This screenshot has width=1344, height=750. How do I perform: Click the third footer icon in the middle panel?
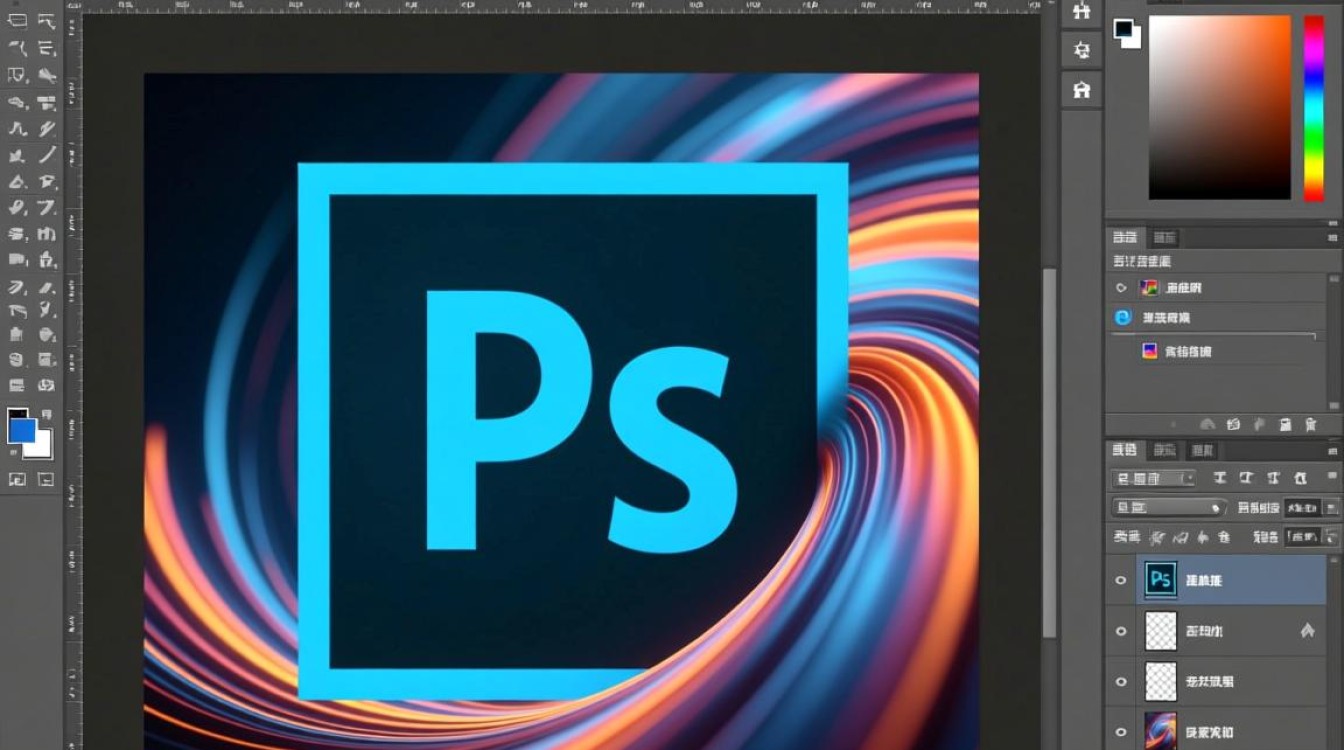coord(1259,425)
